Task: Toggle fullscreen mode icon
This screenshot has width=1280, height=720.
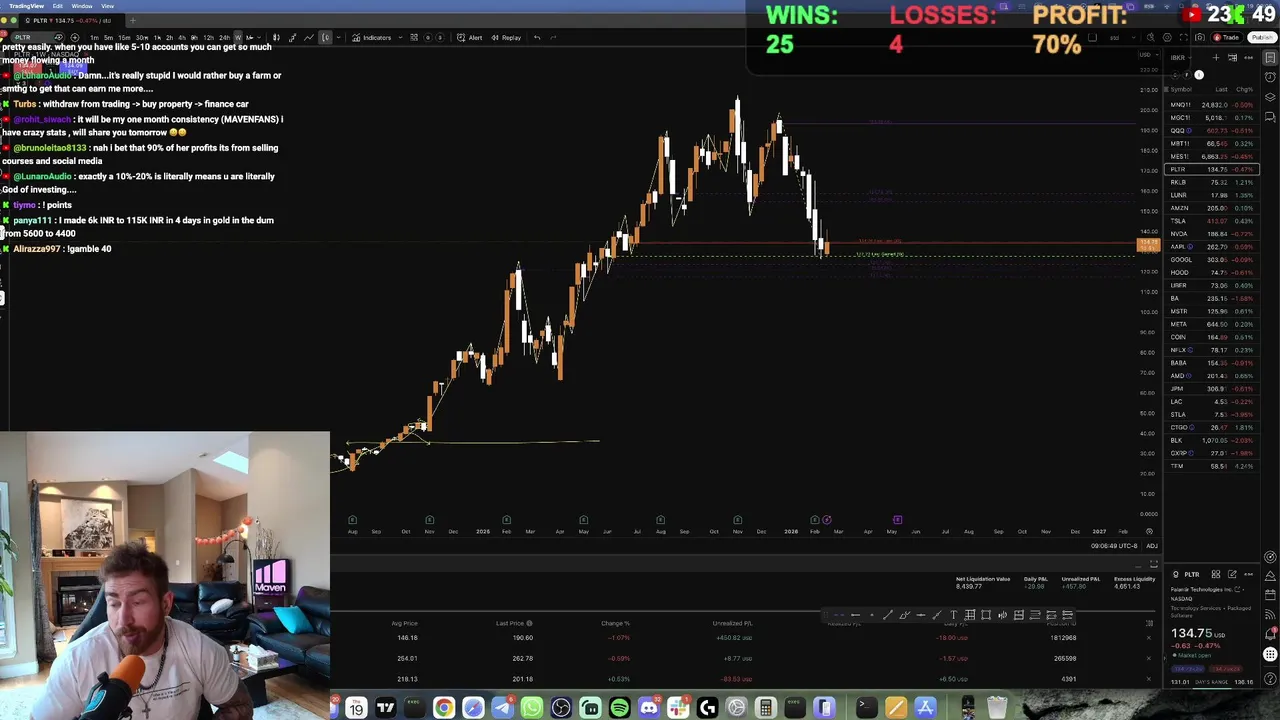Action: (1184, 38)
